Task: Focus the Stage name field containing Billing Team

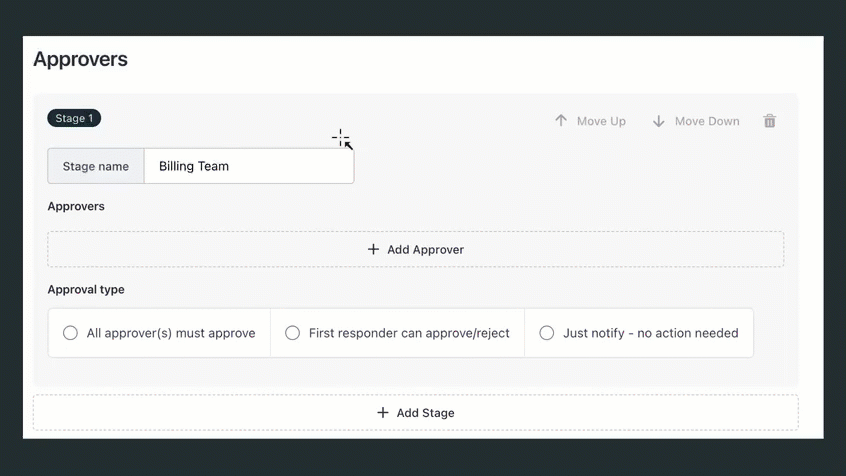Action: [x=248, y=166]
